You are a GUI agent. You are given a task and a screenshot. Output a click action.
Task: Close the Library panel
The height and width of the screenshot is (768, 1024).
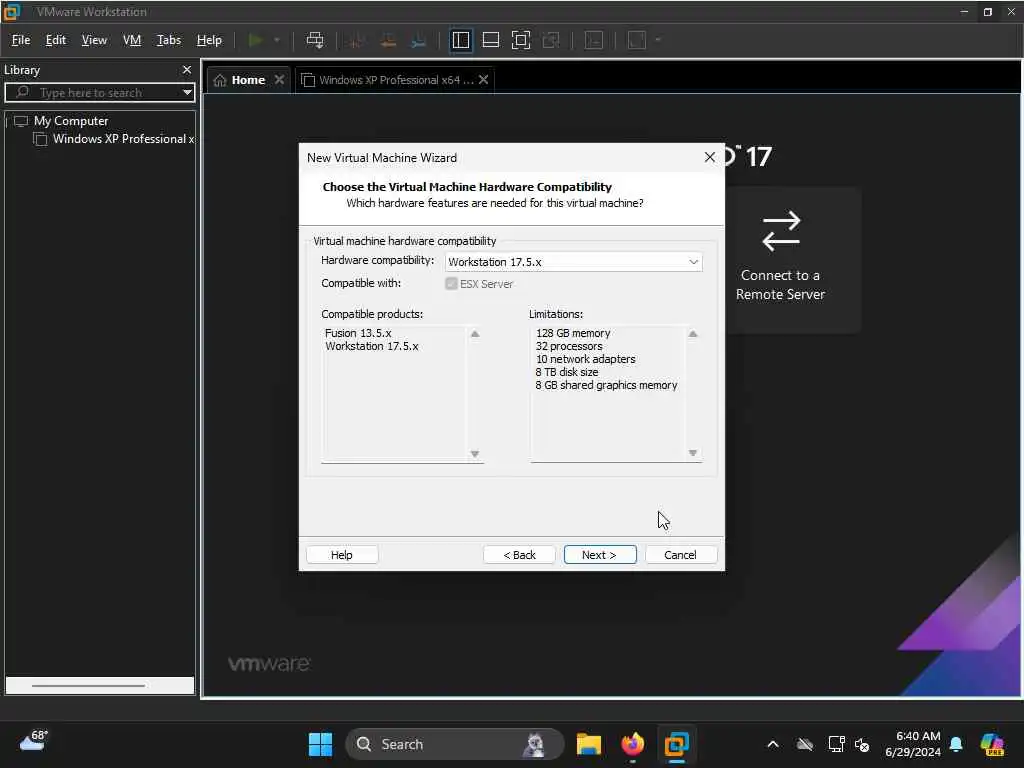click(187, 70)
